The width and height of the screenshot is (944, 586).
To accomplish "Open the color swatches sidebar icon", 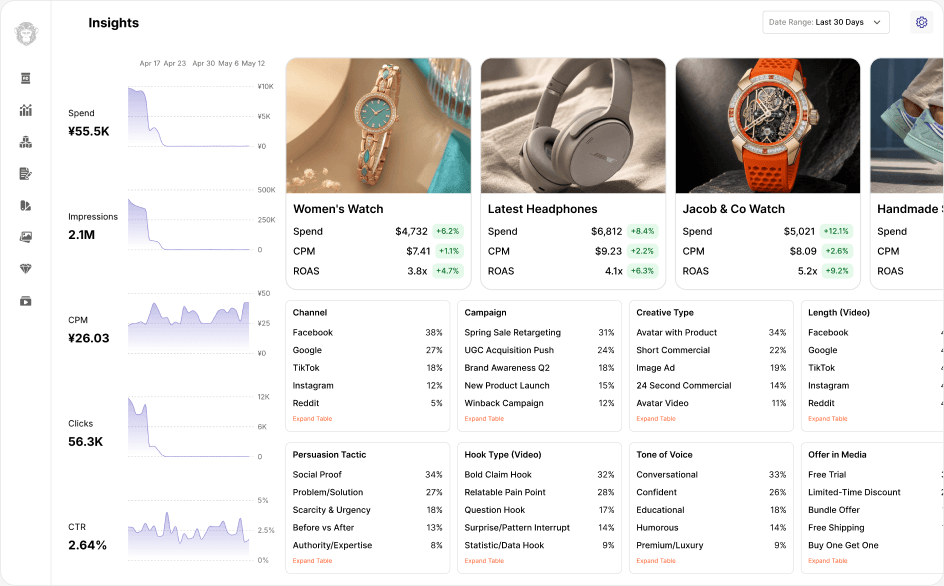I will click(25, 205).
